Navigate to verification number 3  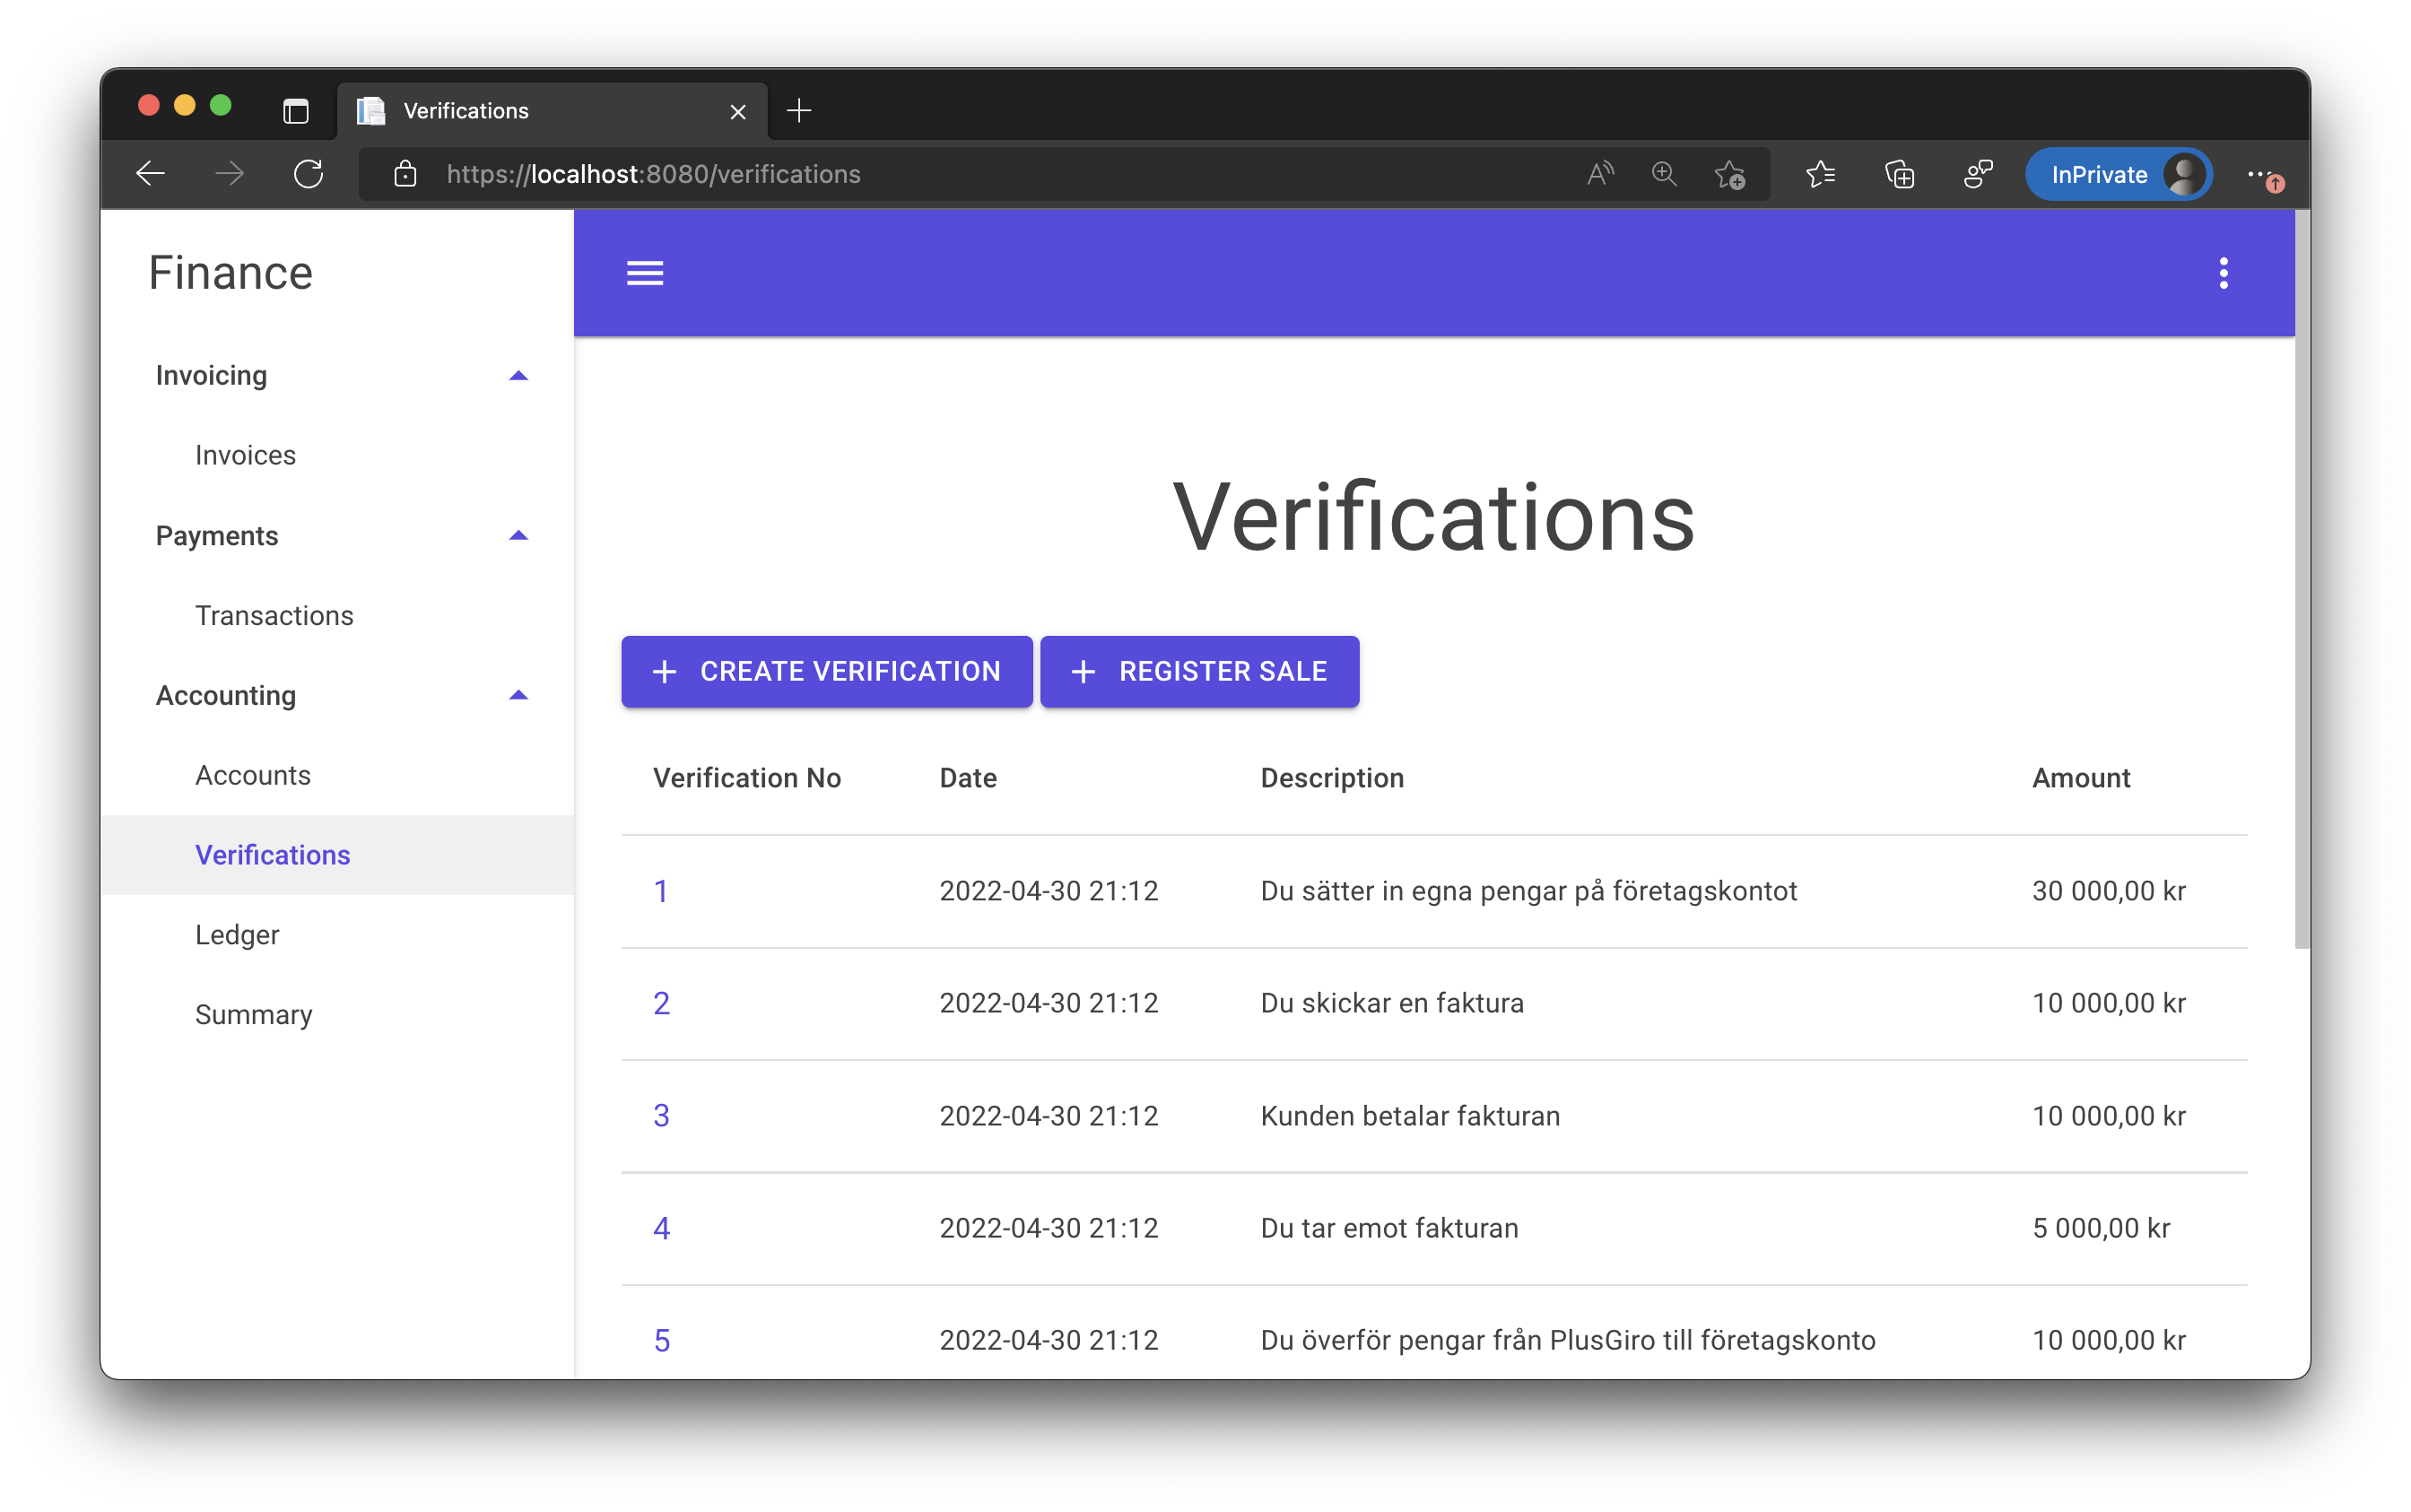[x=662, y=1115]
